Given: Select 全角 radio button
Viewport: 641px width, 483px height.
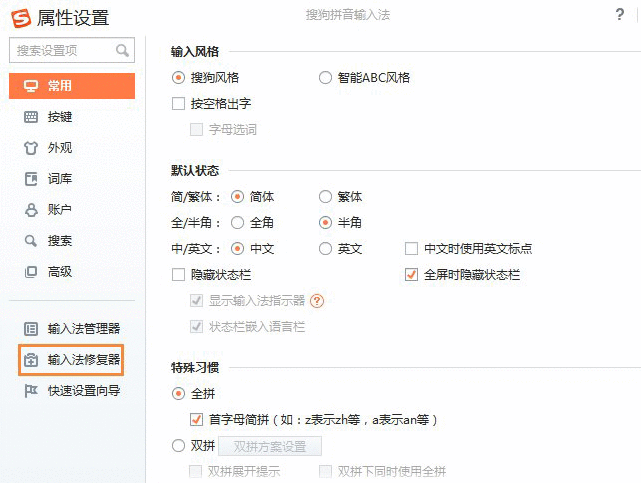Looking at the screenshot, I should pos(237,223).
